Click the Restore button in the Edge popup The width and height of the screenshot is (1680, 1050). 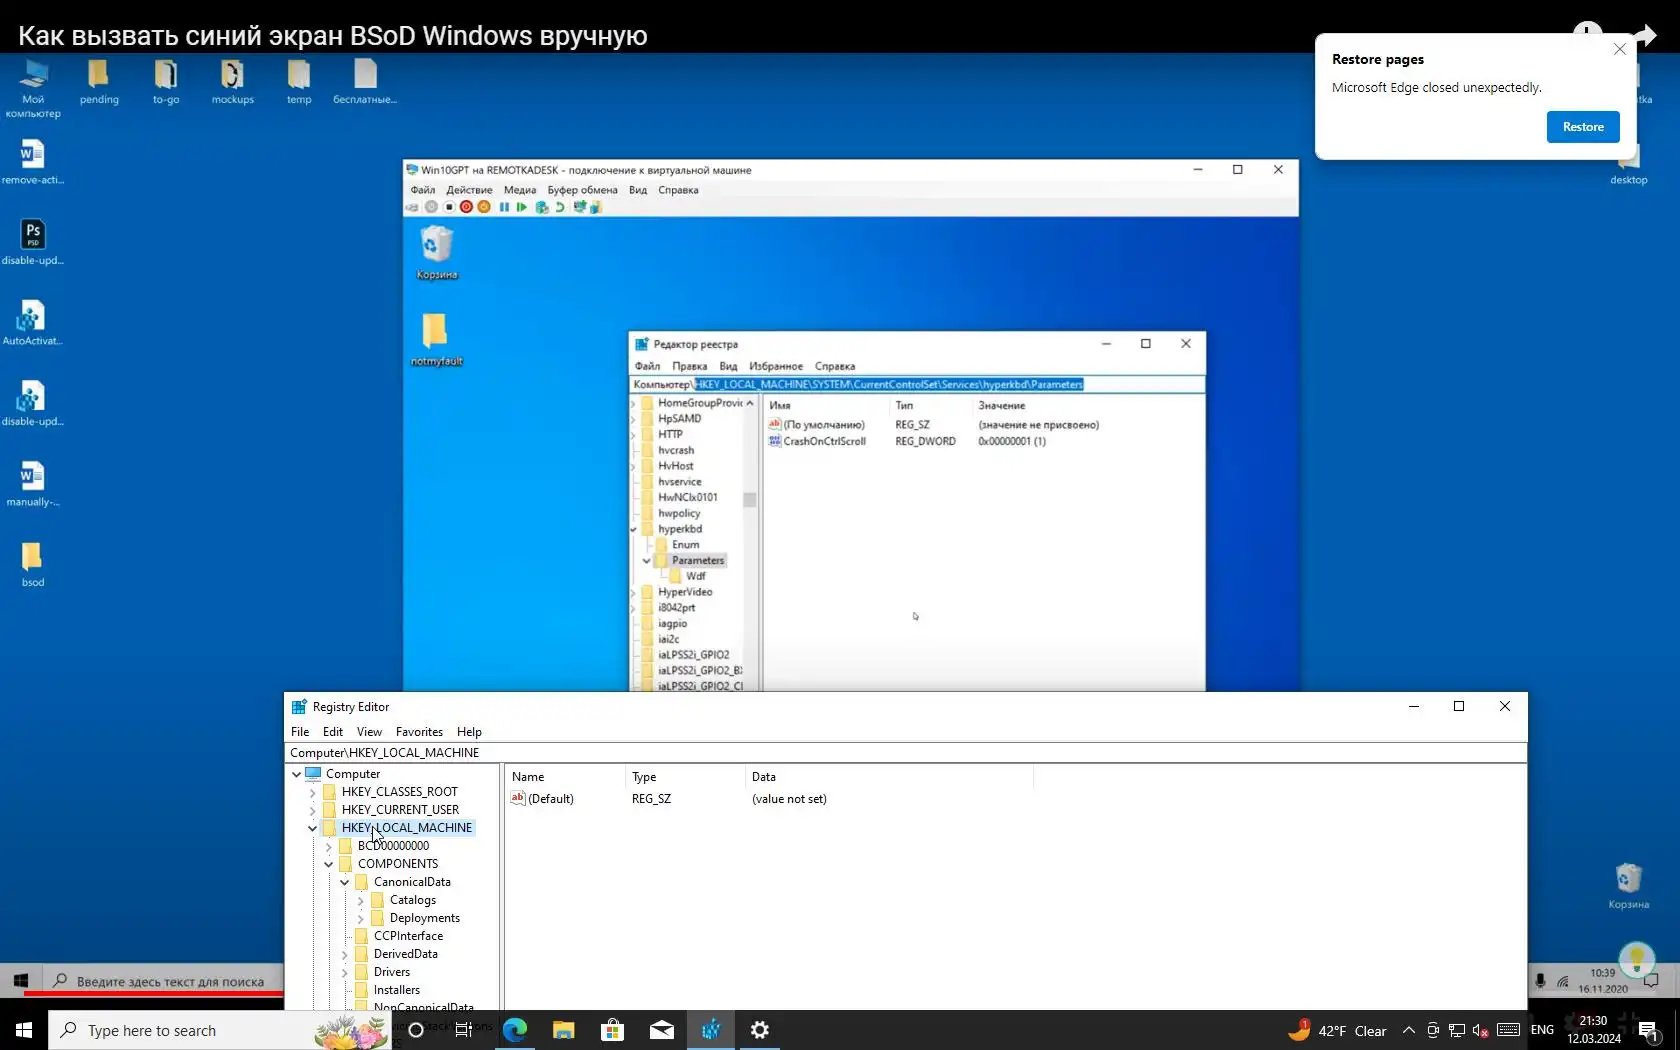1583,127
